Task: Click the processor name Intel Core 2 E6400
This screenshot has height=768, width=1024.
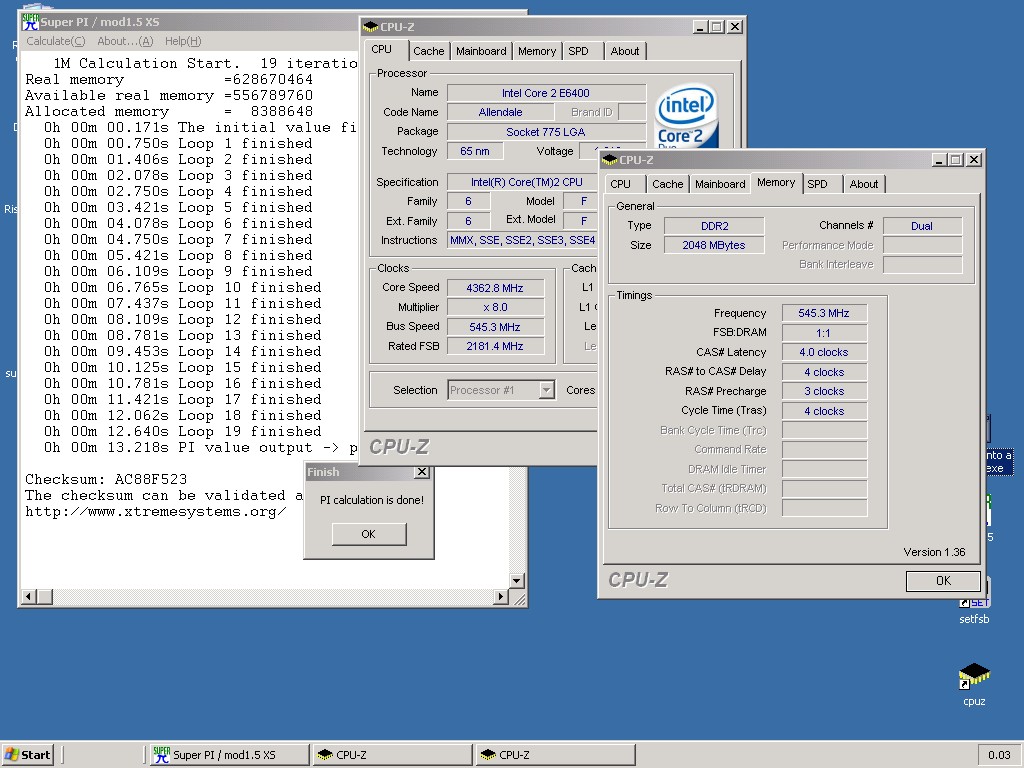Action: [546, 93]
